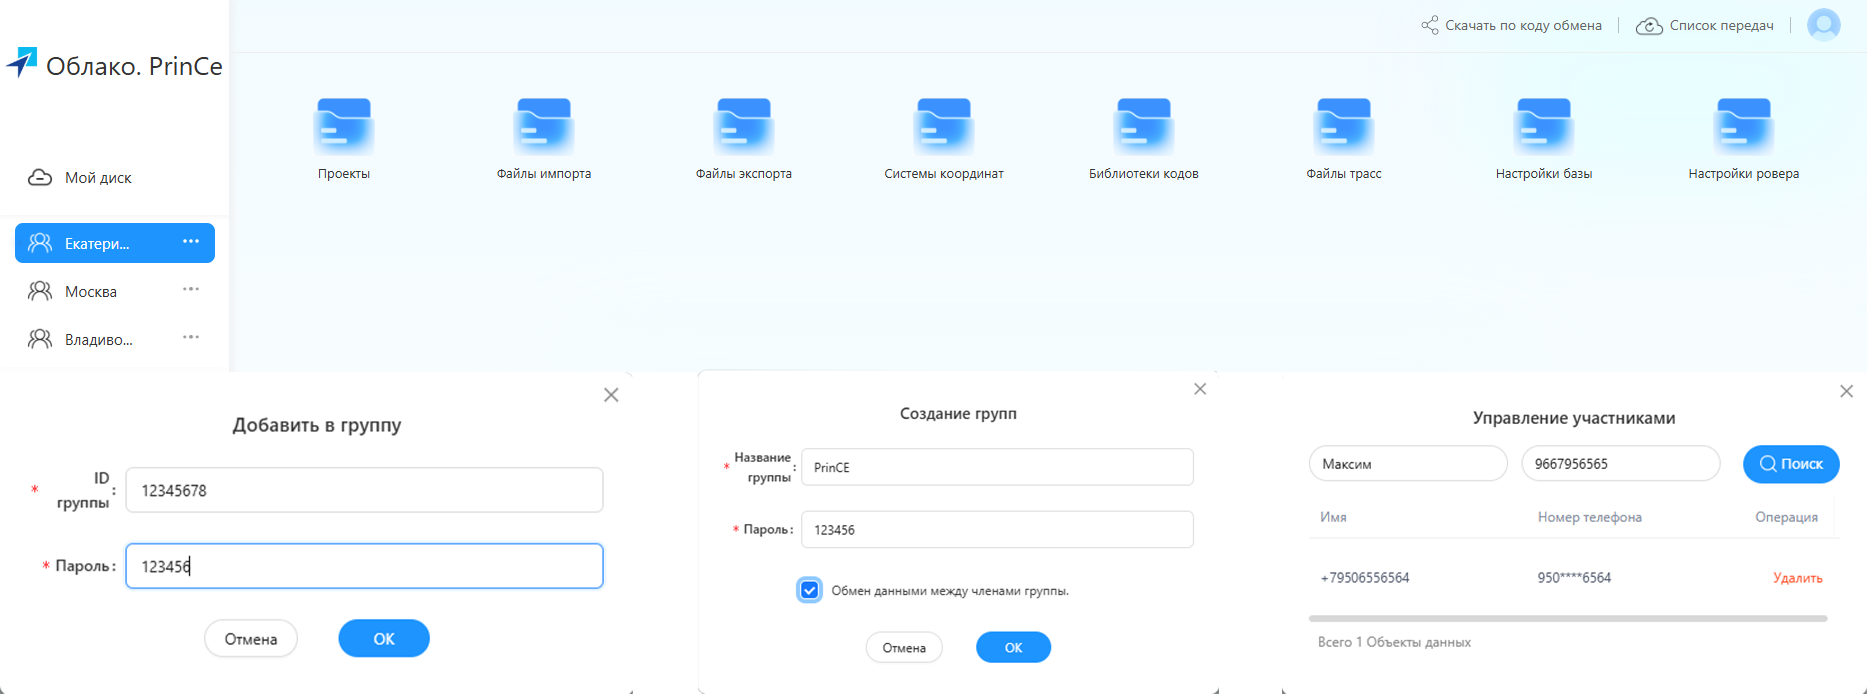This screenshot has height=694, width=1867.
Task: Click the Поиск search button
Action: tap(1791, 464)
